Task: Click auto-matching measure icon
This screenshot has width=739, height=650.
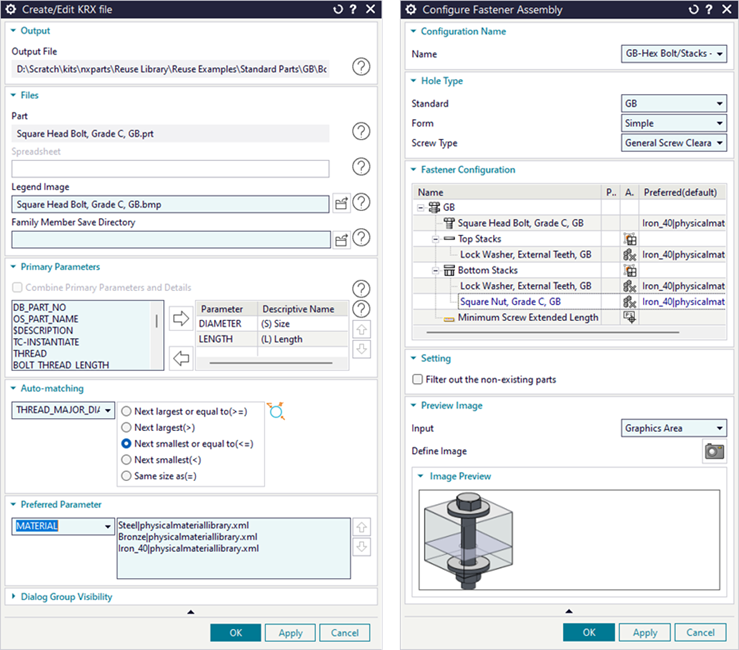Action: pyautogui.click(x=276, y=411)
